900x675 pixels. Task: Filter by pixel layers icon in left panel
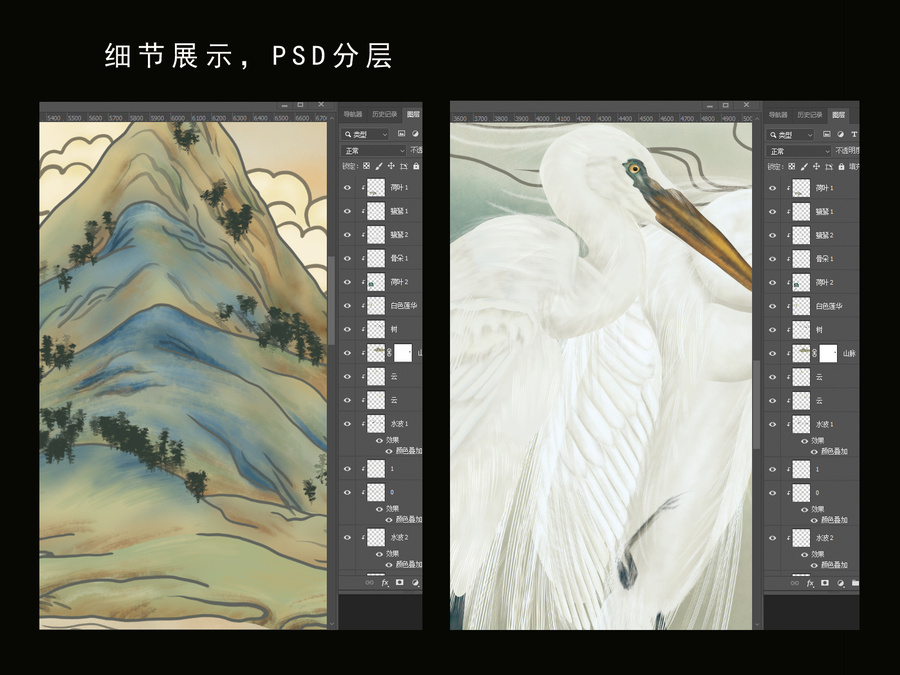[x=401, y=134]
